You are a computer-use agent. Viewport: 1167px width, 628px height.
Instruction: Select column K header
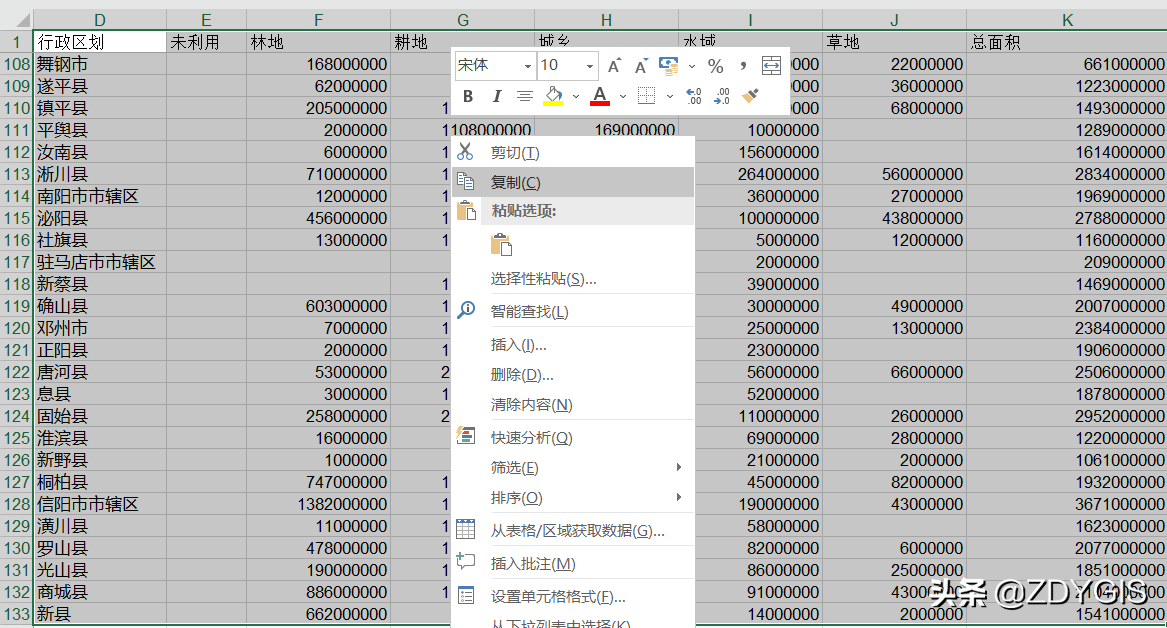(1067, 20)
